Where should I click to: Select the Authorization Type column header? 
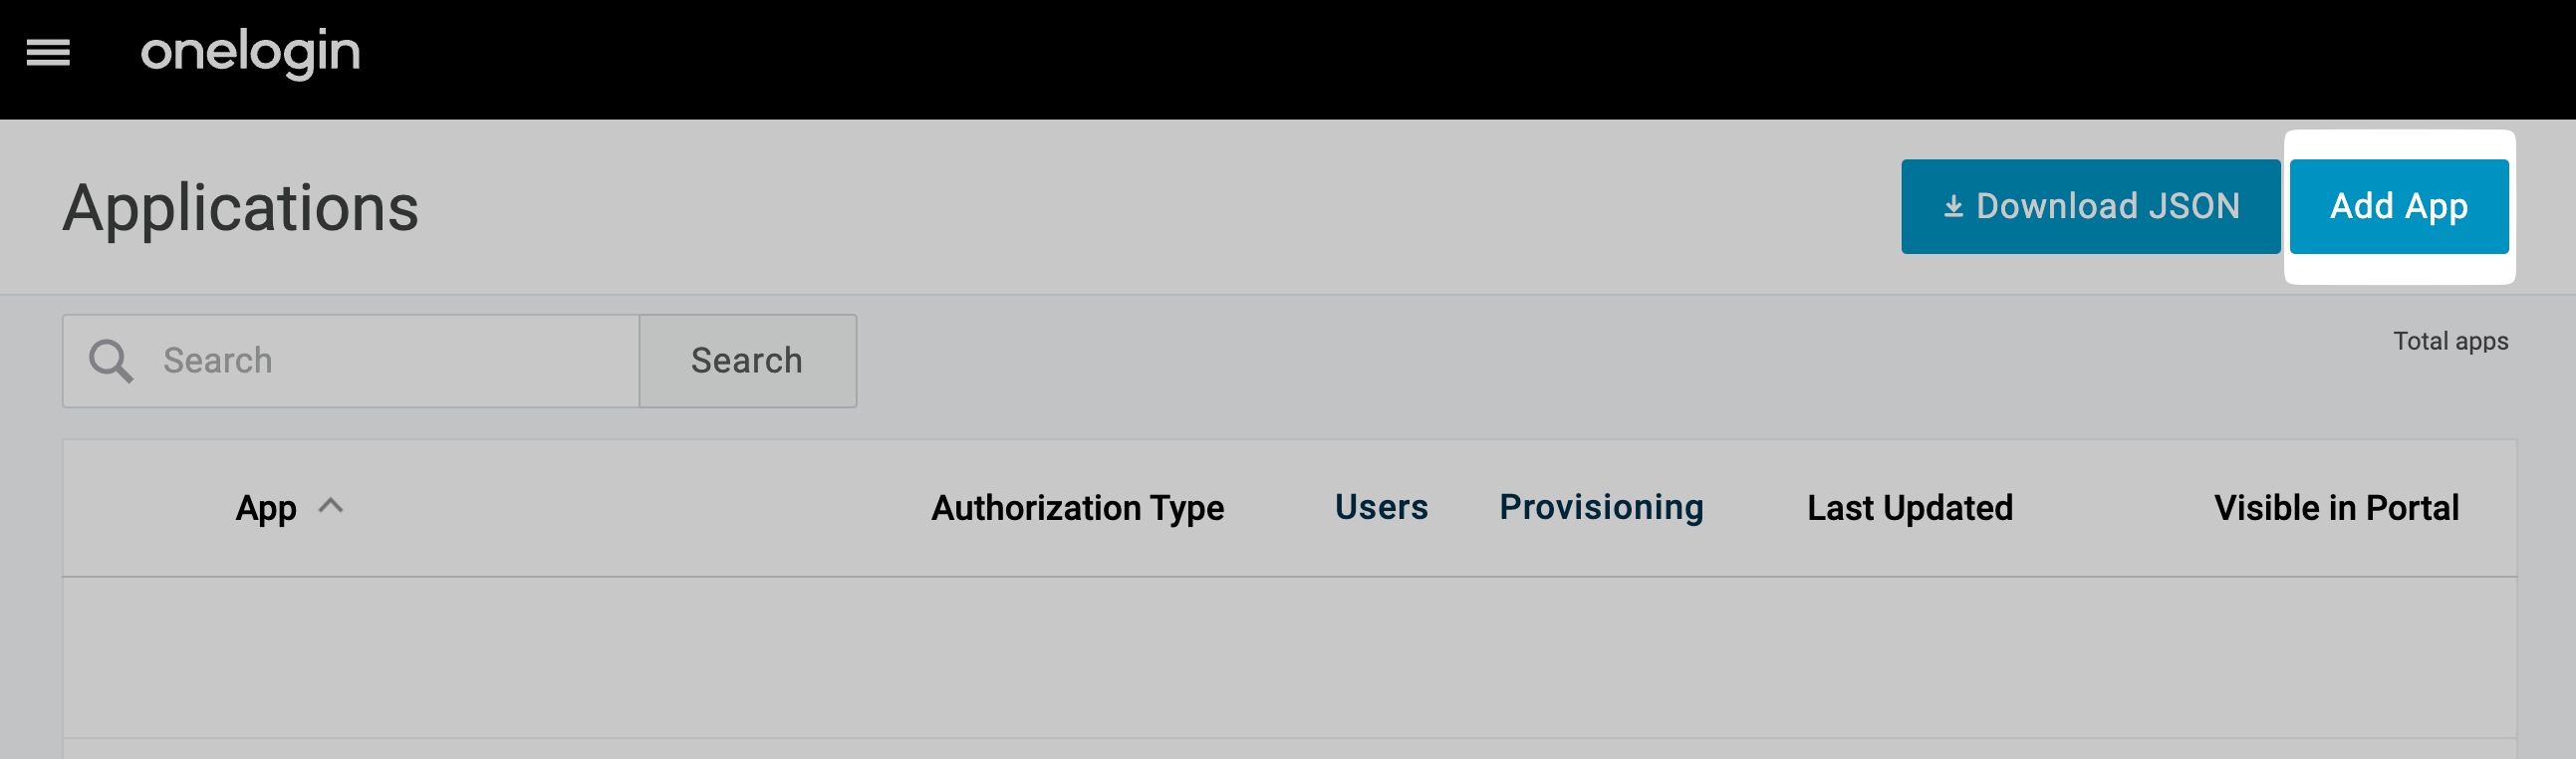(x=1077, y=507)
